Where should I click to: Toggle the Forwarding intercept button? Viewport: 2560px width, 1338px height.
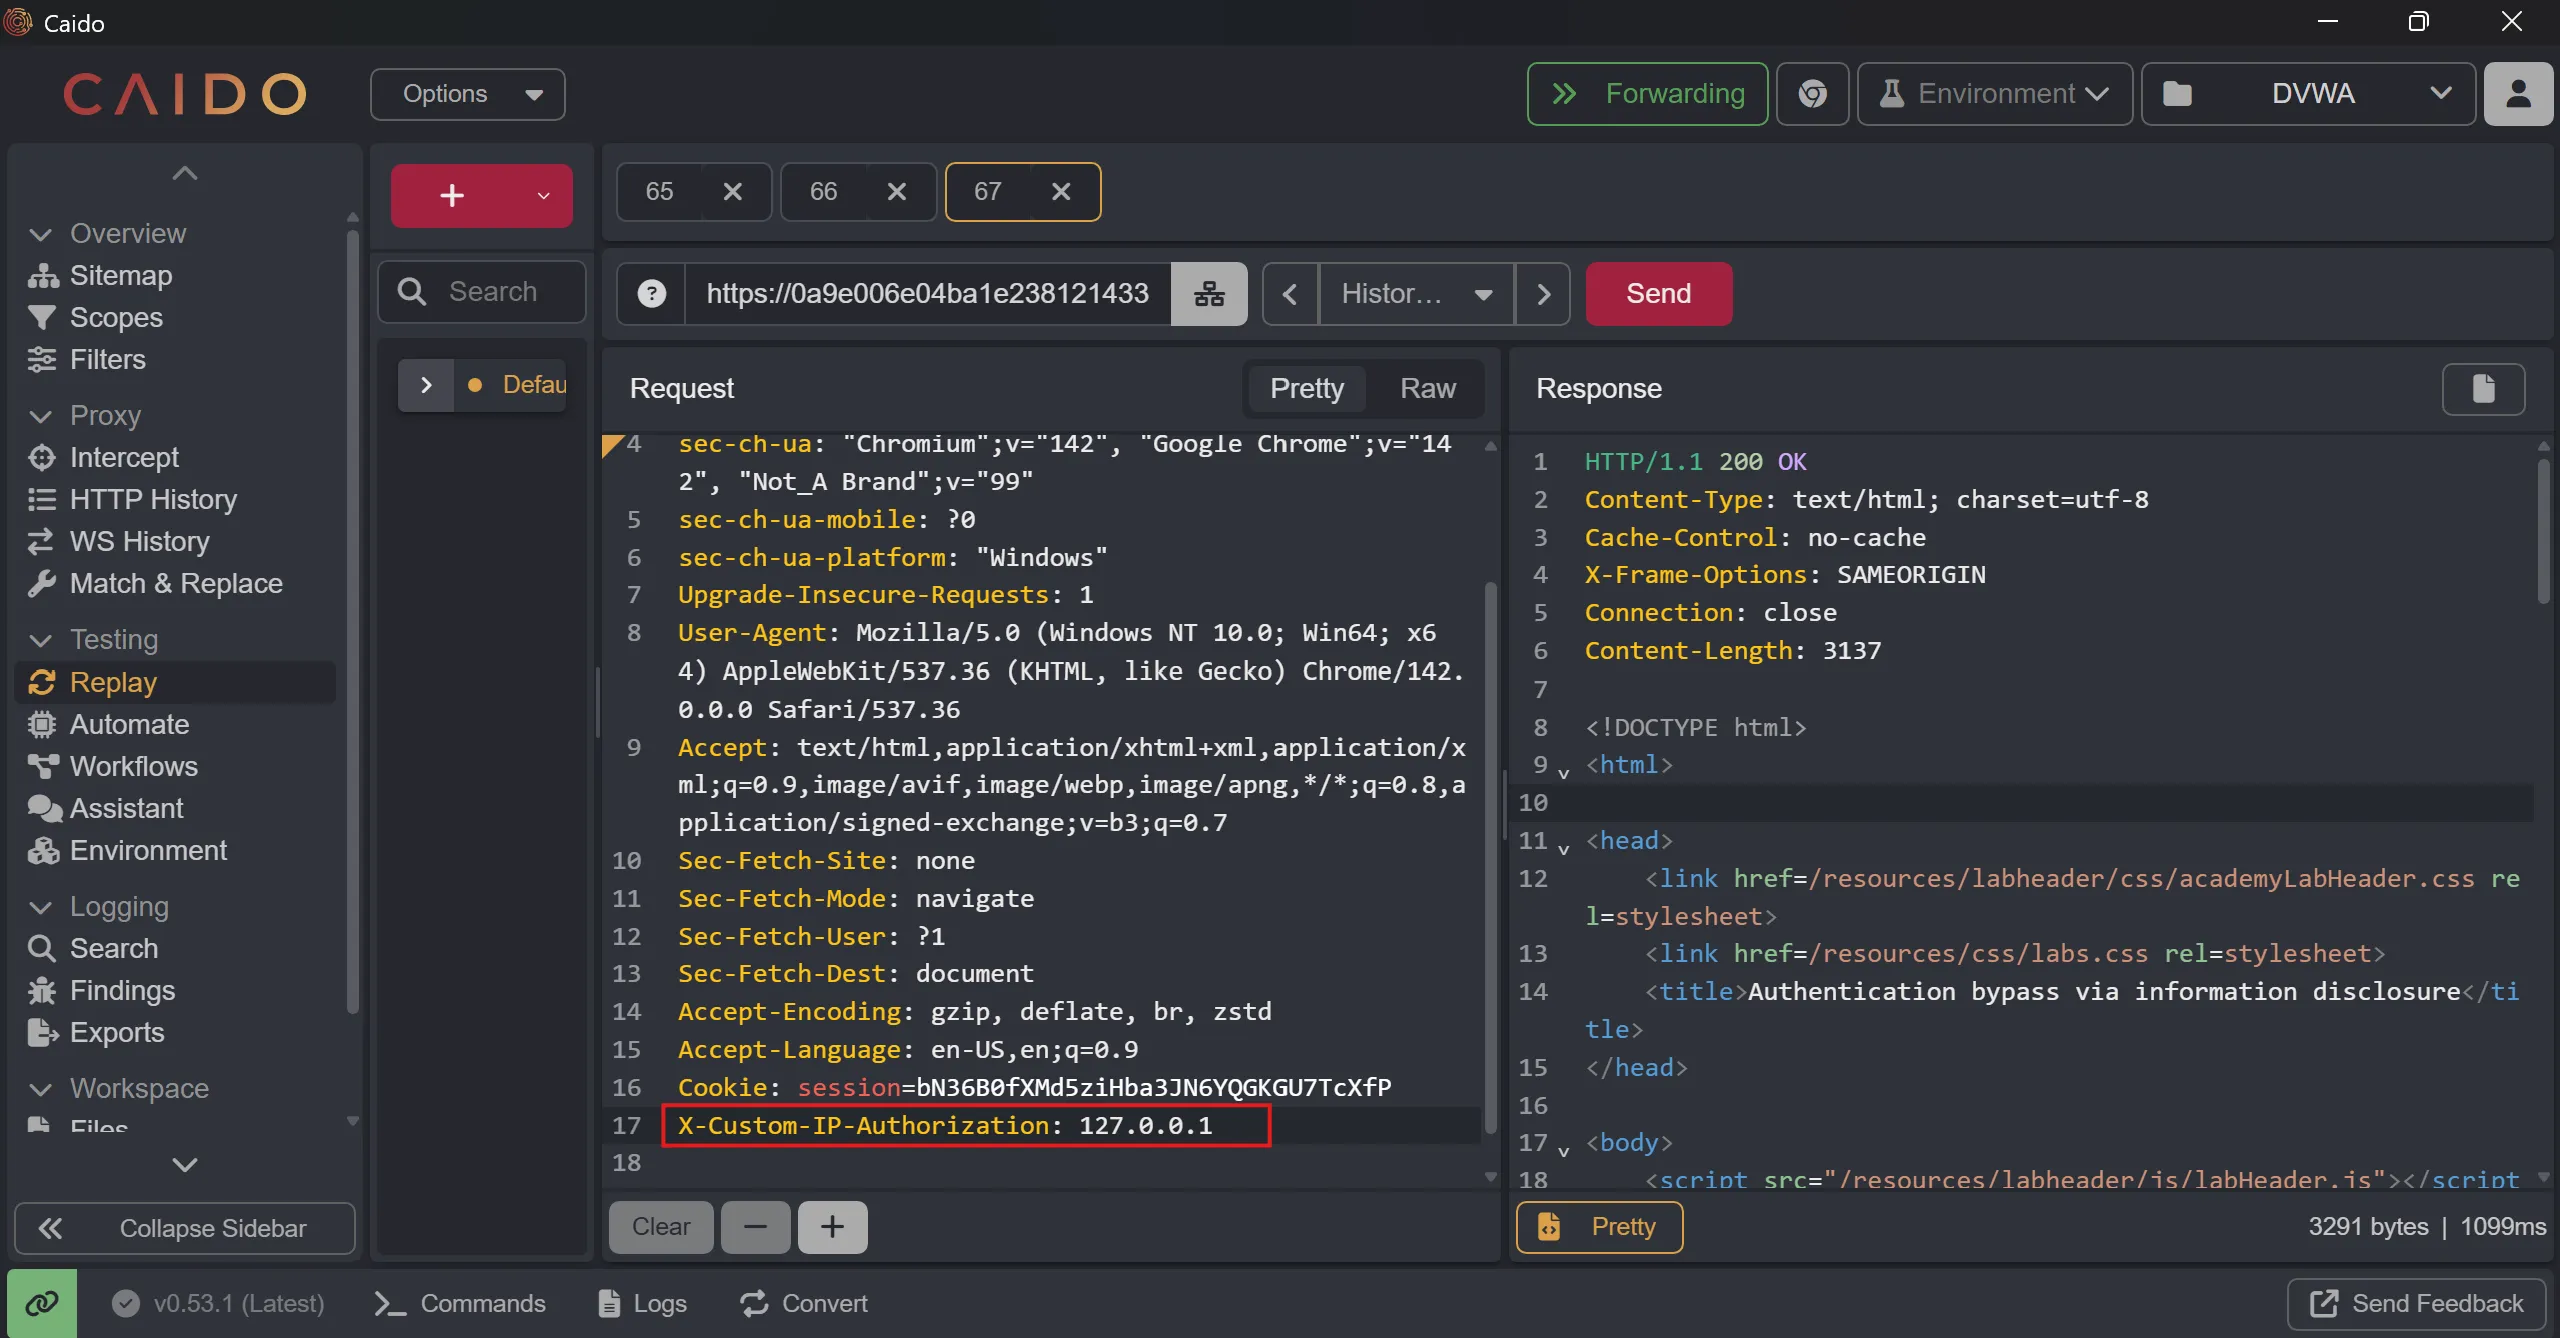[x=1647, y=94]
